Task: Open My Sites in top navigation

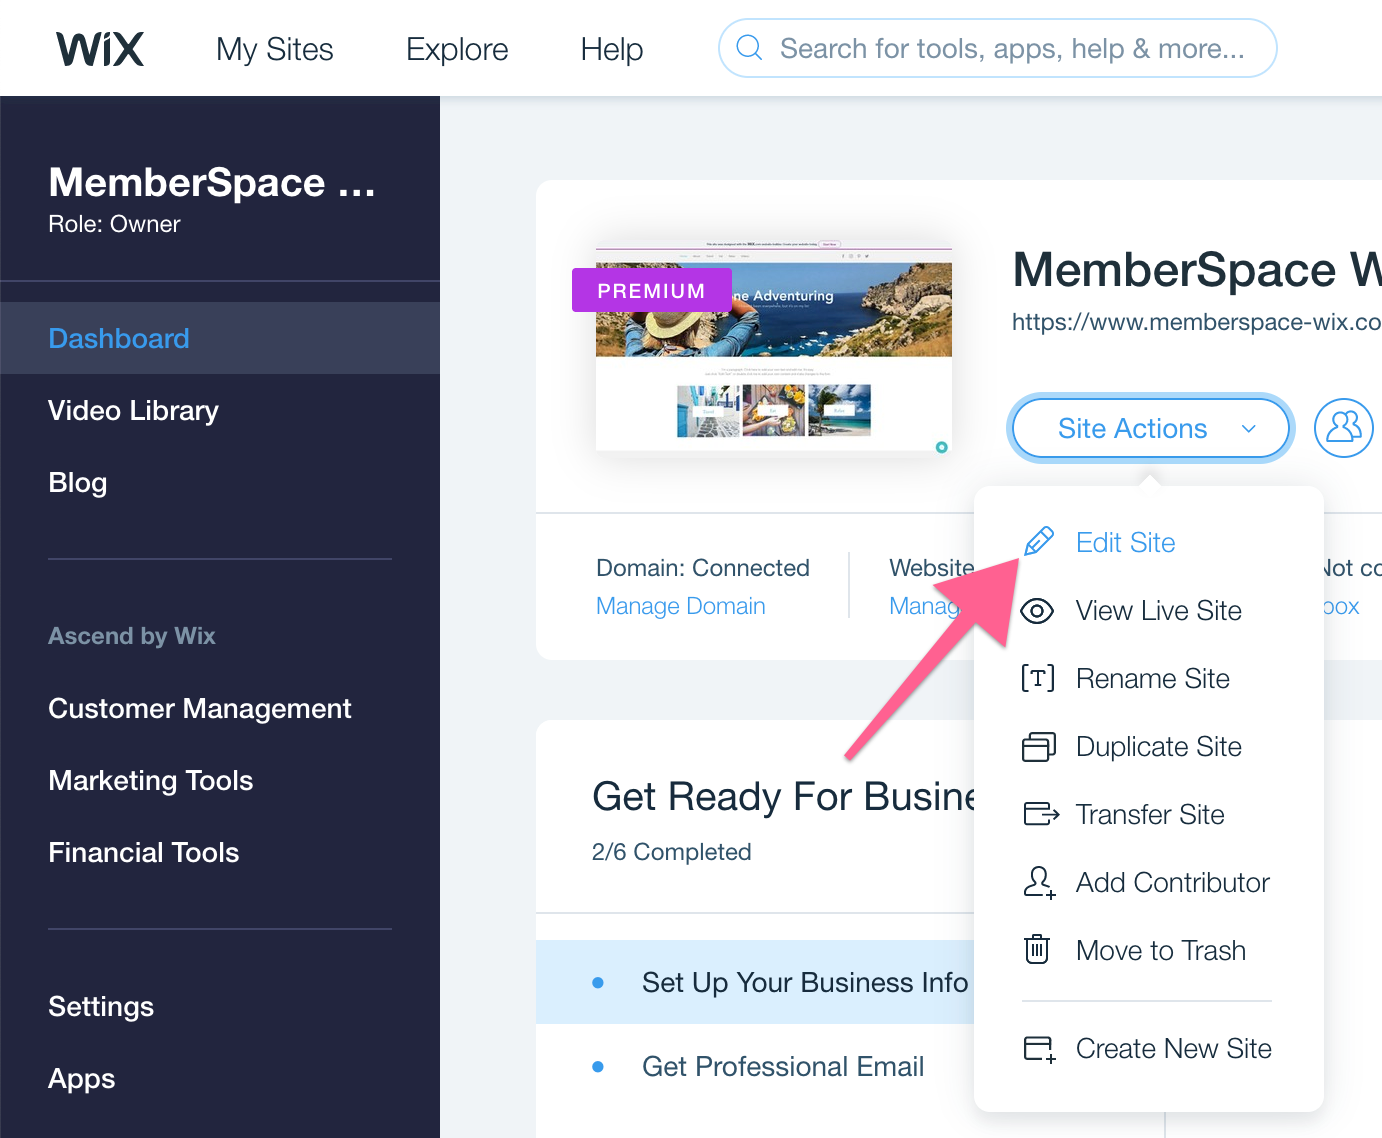Action: click(x=274, y=49)
